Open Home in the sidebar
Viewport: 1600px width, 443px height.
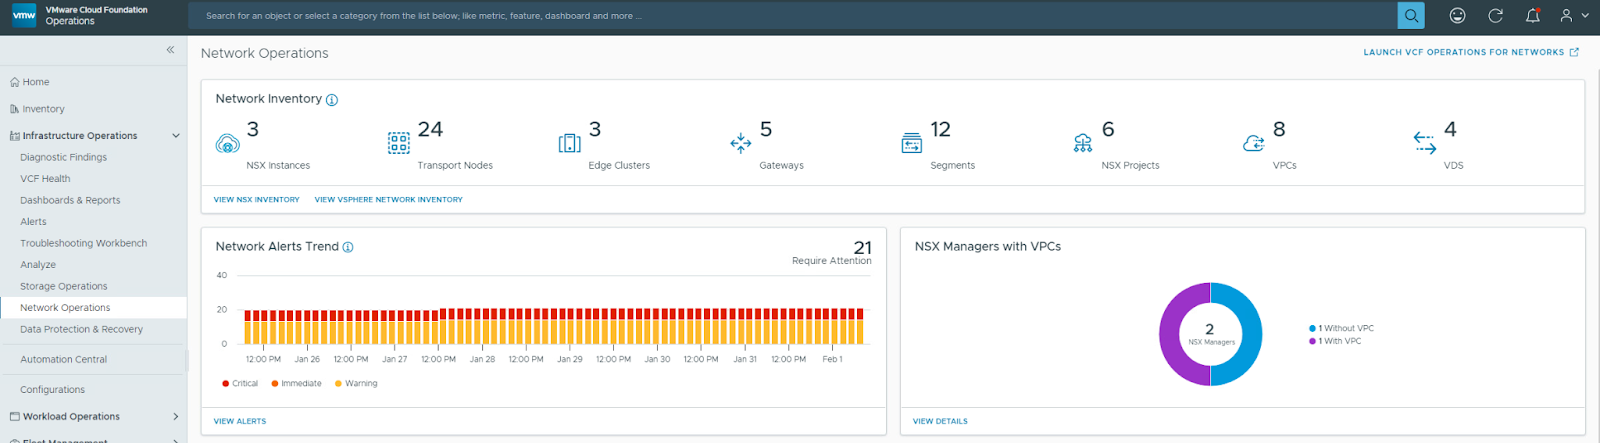36,82
